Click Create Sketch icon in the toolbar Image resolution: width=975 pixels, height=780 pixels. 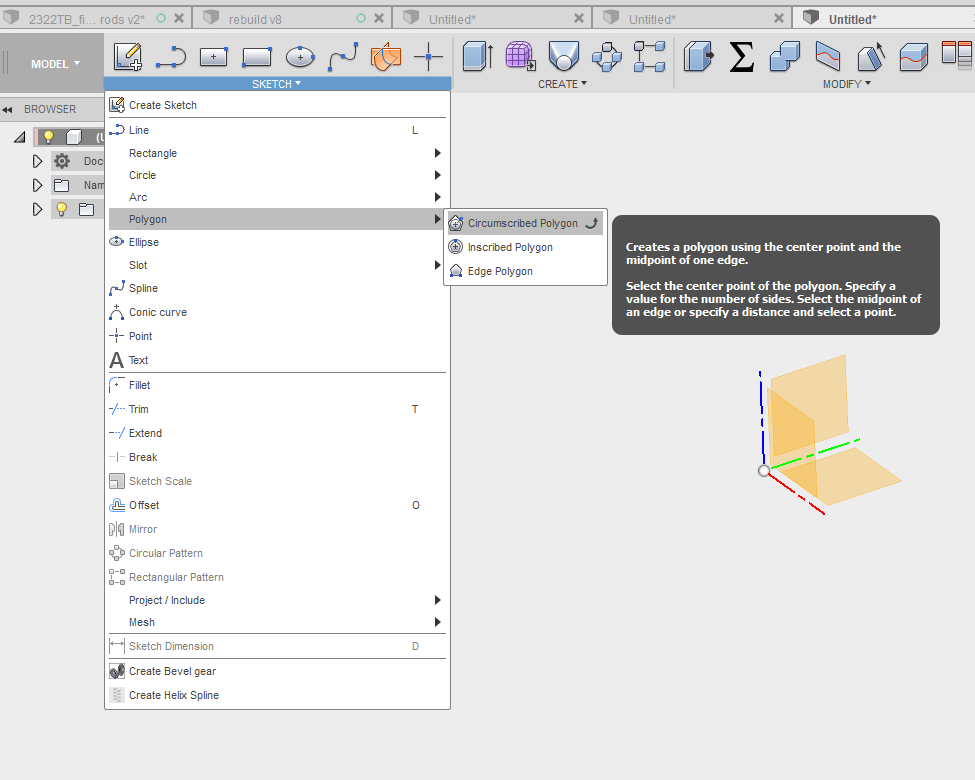(x=127, y=58)
